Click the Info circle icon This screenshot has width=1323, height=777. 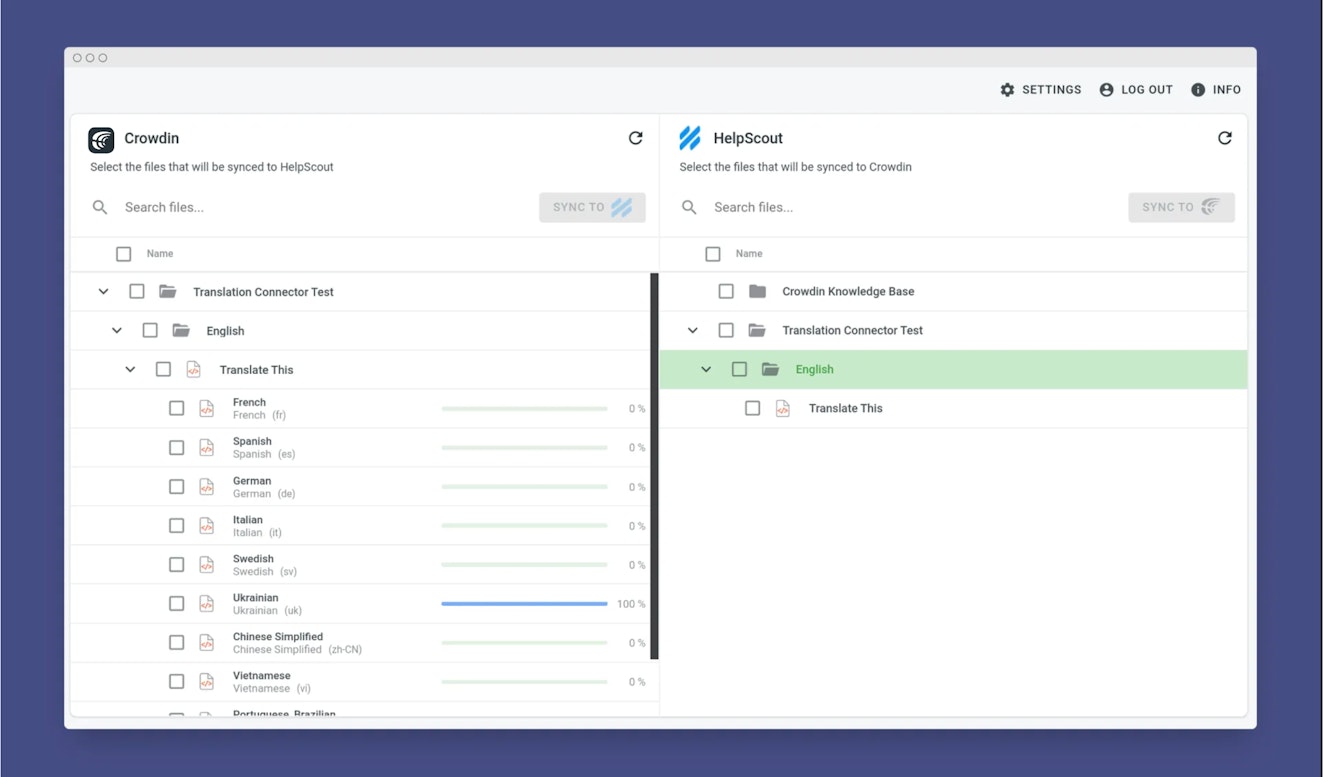click(x=1198, y=90)
